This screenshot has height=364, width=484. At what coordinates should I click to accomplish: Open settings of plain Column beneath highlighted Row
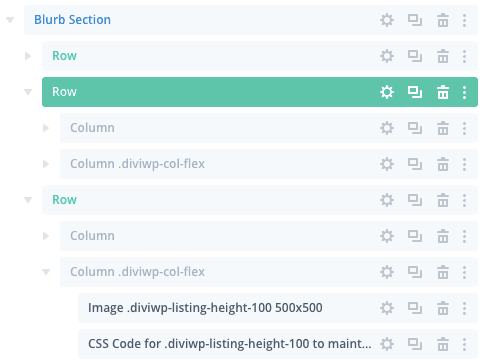pyautogui.click(x=387, y=128)
